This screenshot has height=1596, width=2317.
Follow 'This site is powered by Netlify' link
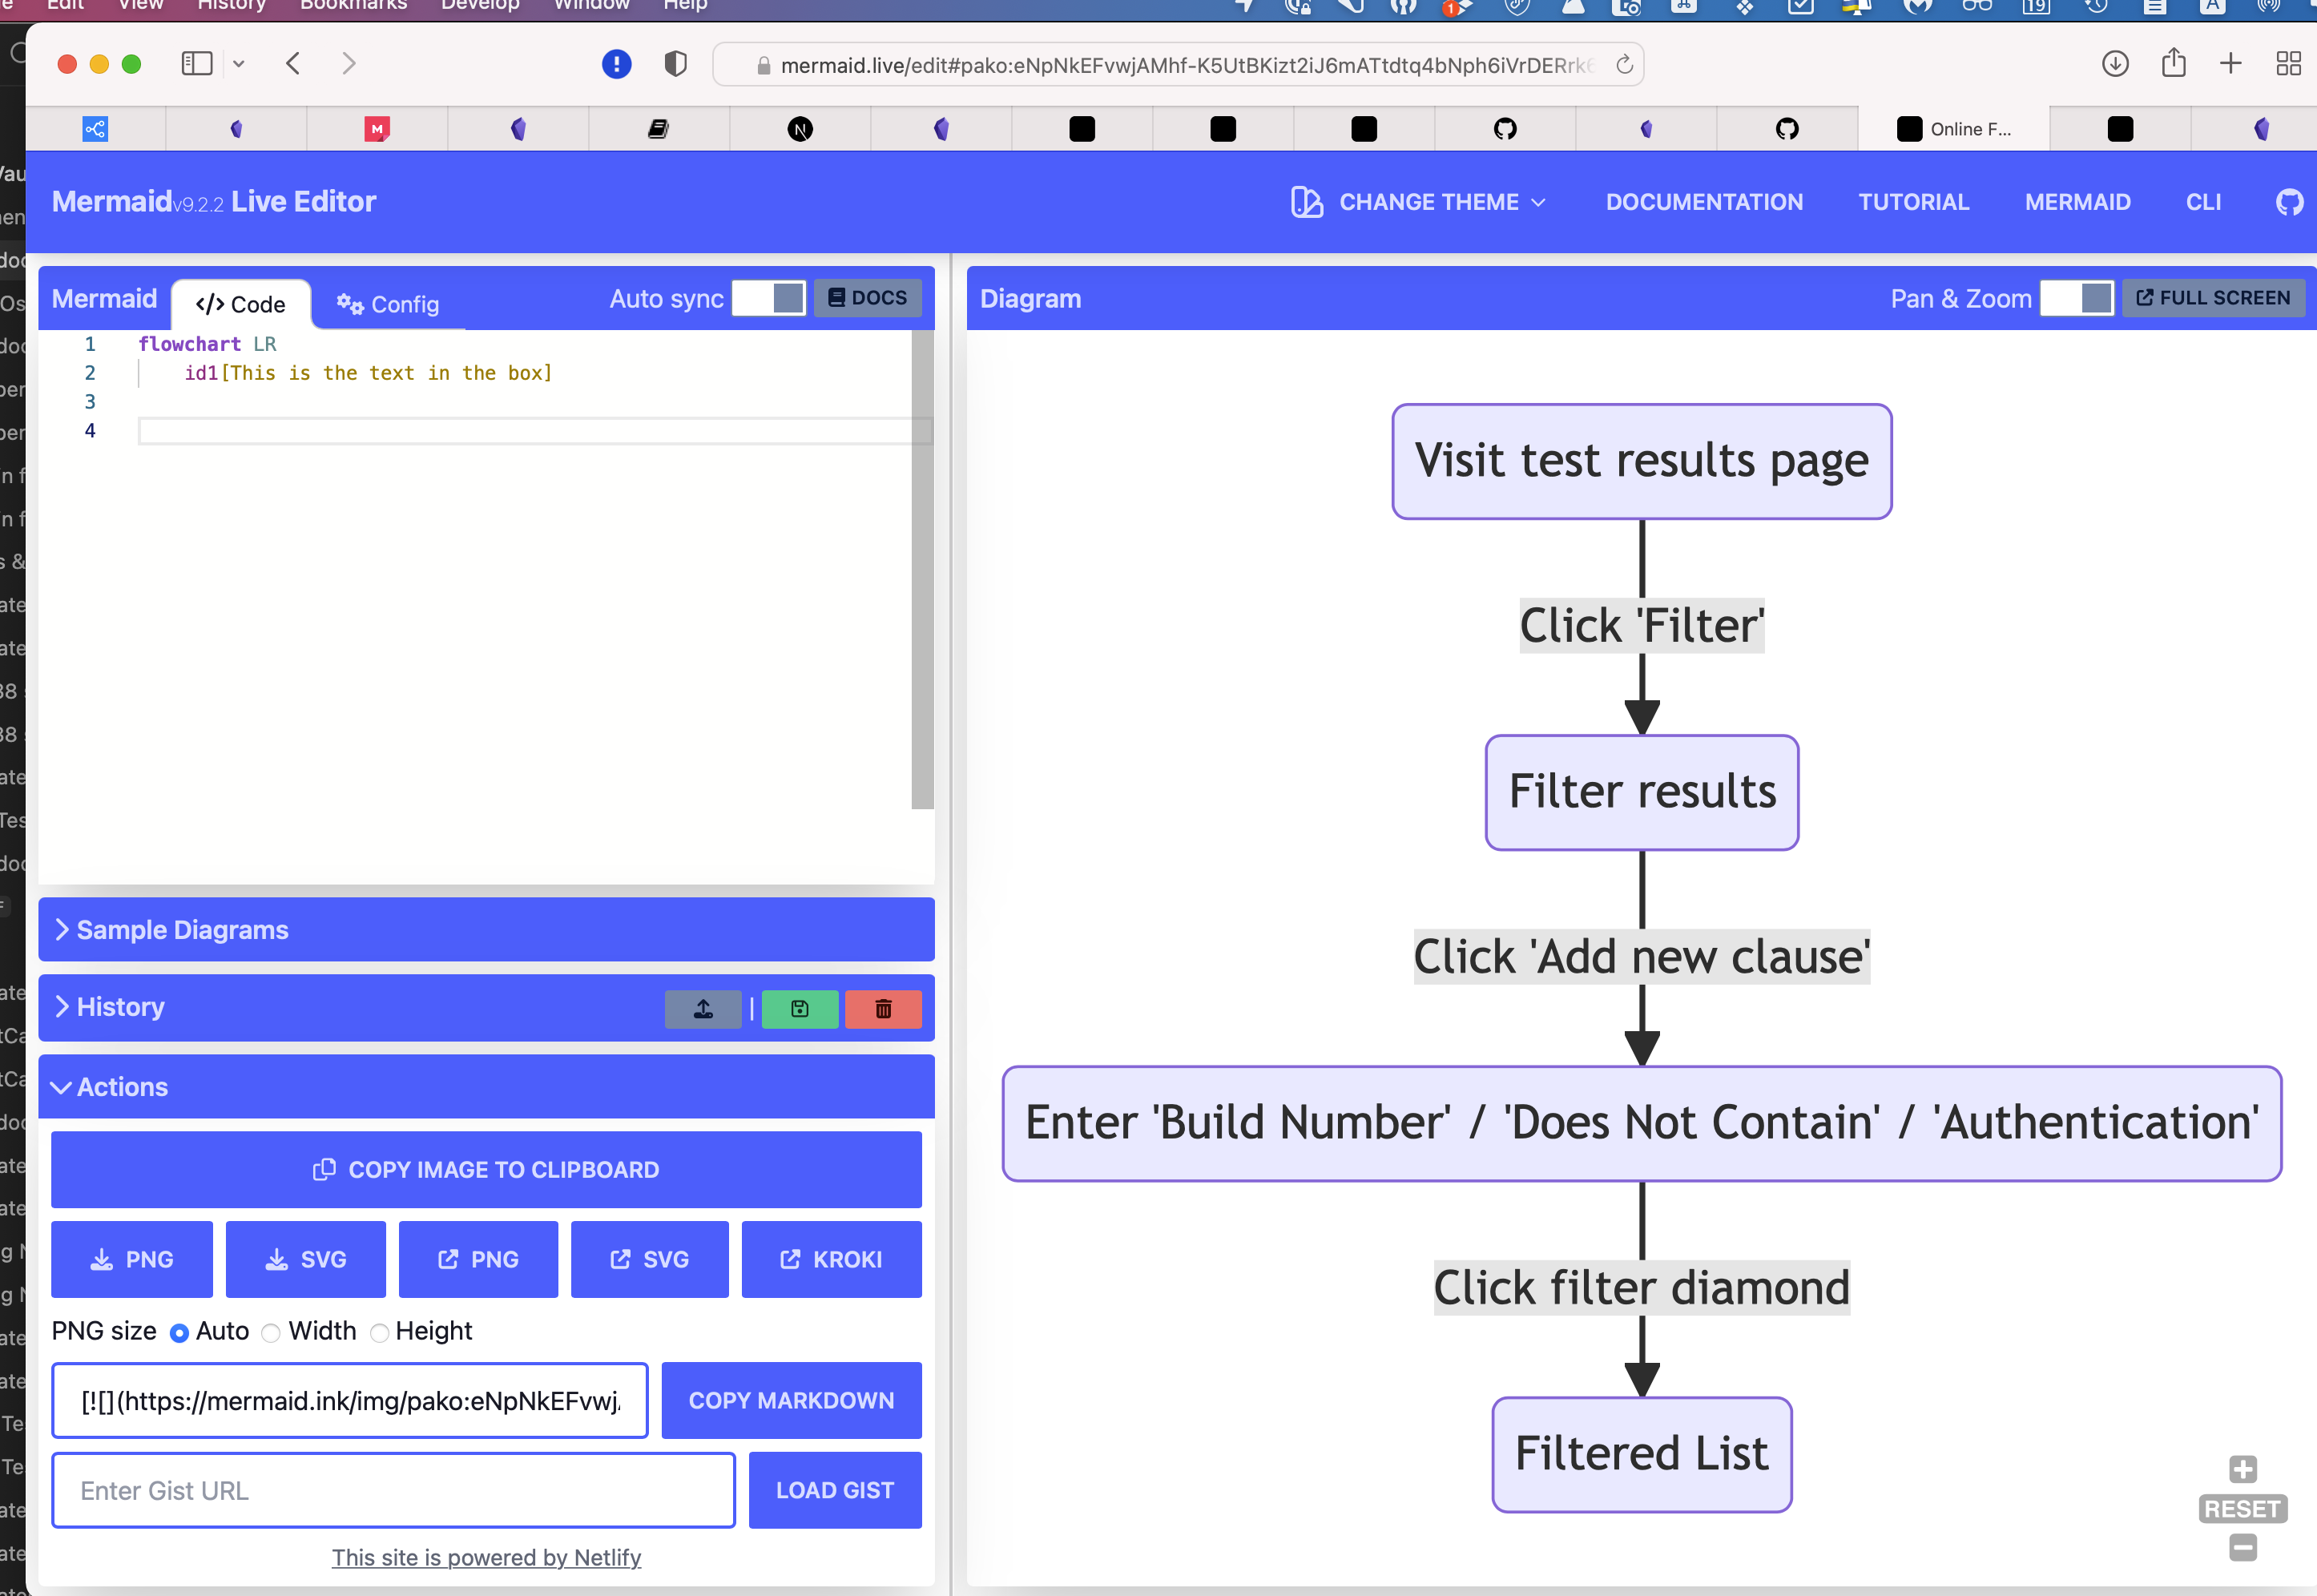pyautogui.click(x=486, y=1557)
